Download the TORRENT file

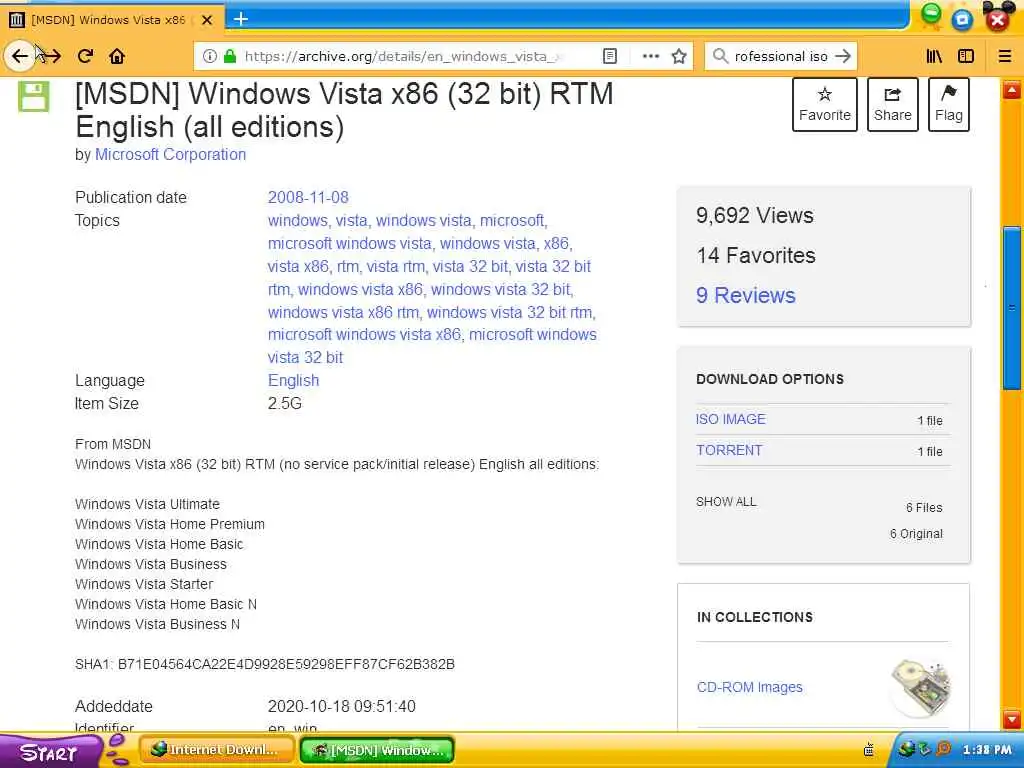pyautogui.click(x=729, y=450)
